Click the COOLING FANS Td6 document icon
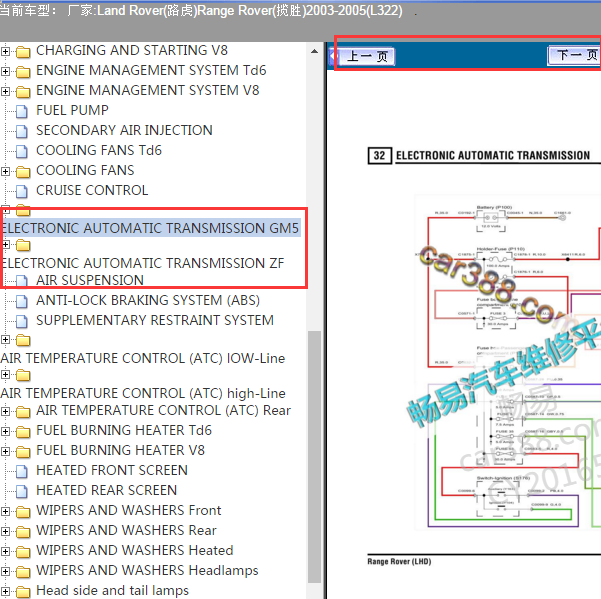 (22, 151)
